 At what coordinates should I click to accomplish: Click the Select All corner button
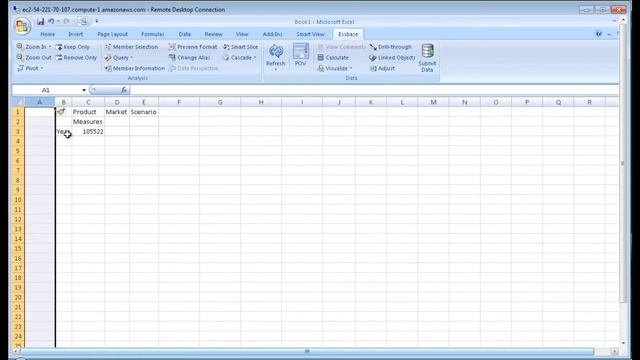pos(18,102)
